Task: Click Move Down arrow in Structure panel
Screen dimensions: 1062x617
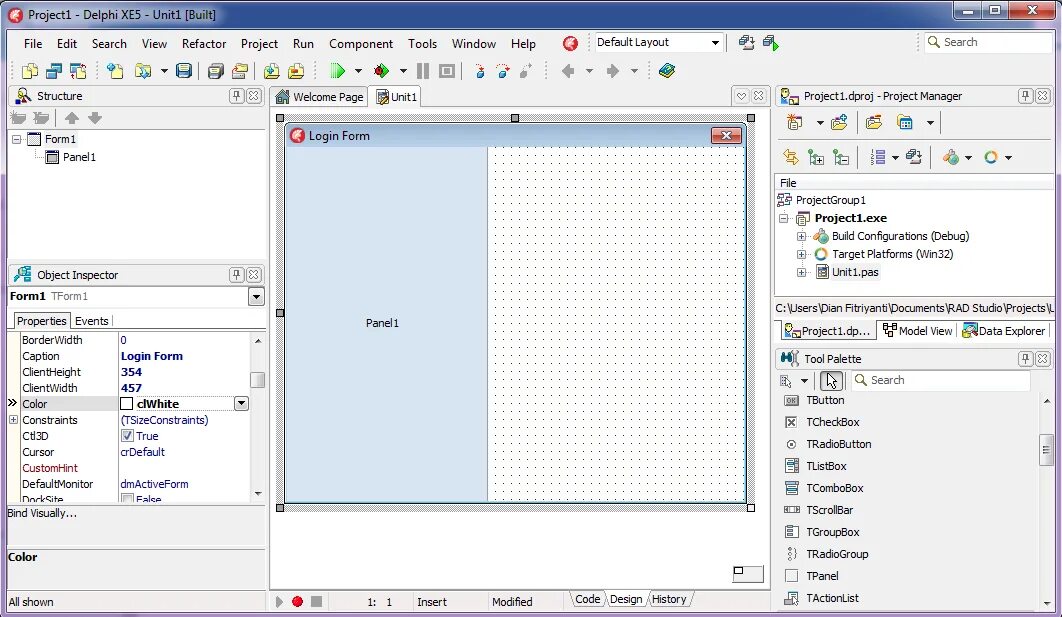Action: [95, 118]
